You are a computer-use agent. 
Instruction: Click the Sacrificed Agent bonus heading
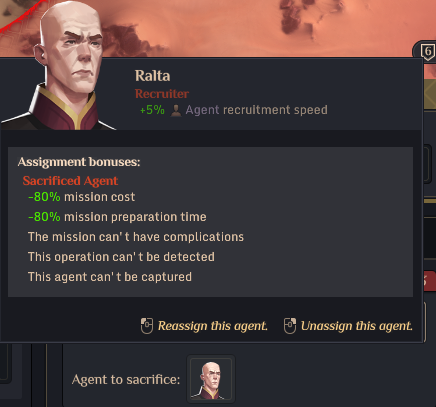(x=70, y=181)
